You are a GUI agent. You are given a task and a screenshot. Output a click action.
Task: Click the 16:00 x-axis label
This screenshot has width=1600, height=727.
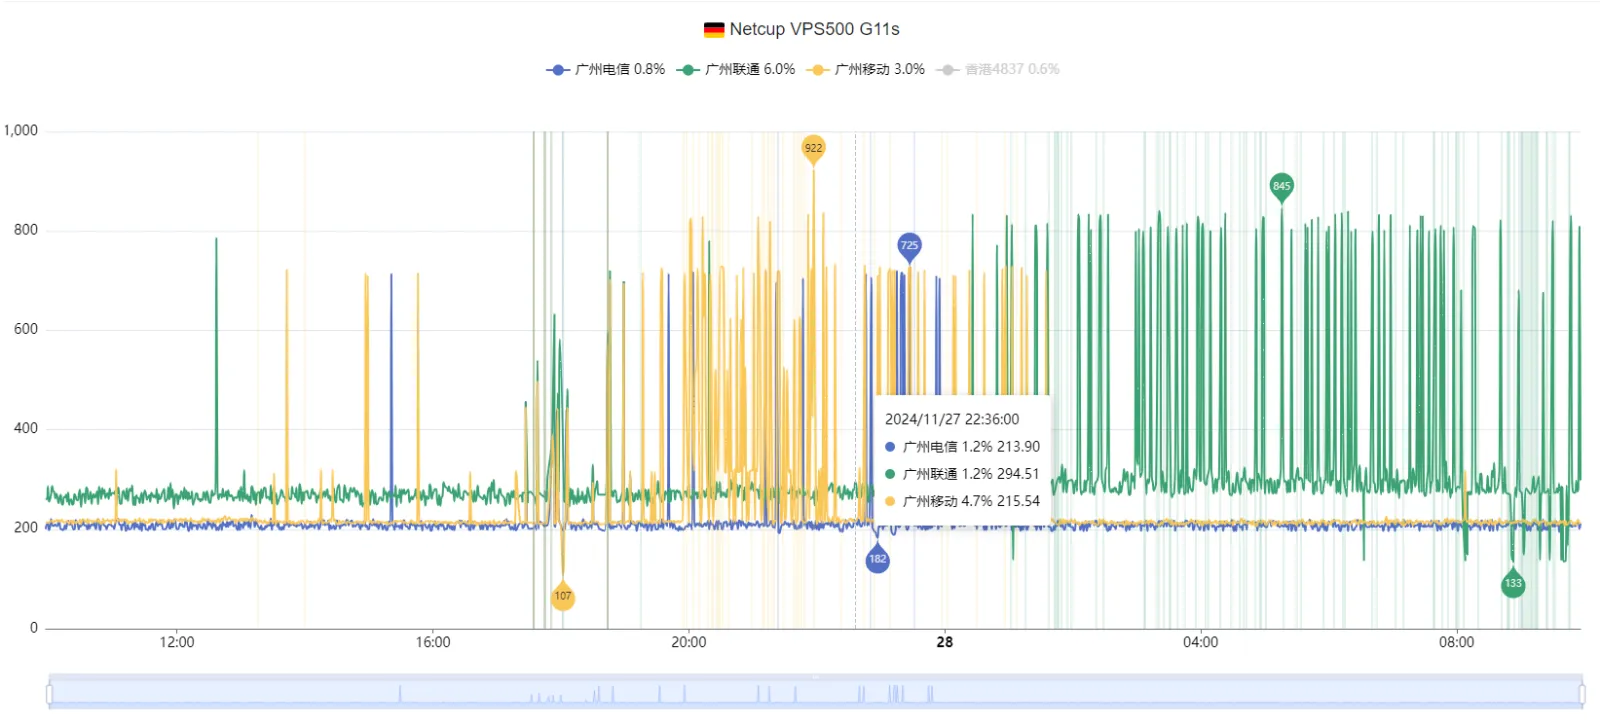coord(433,642)
